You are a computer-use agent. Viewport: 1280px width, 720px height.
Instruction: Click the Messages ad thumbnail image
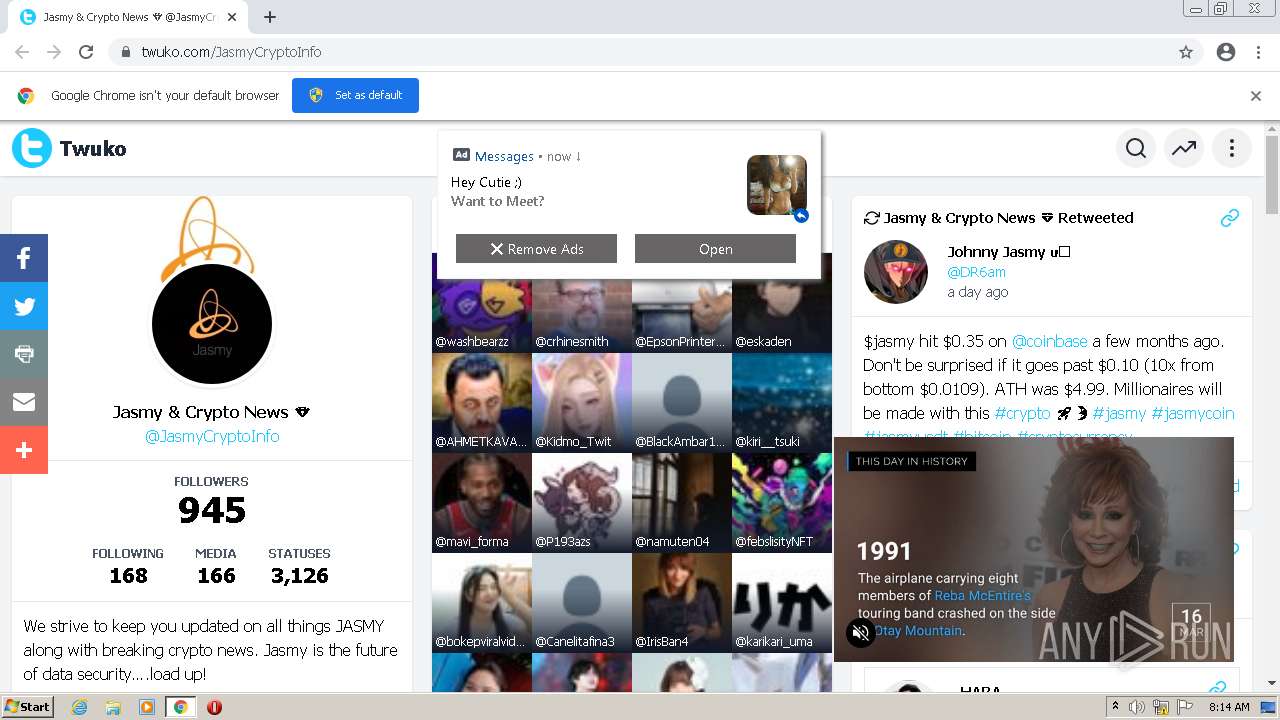coord(777,185)
